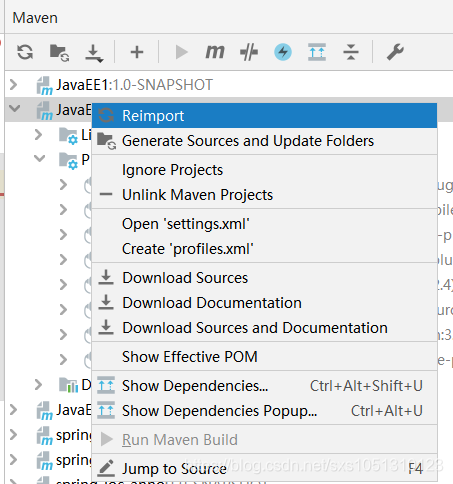This screenshot has width=453, height=484.
Task: Choose Show Dependencies Popup... menu item
Action: click(x=264, y=411)
